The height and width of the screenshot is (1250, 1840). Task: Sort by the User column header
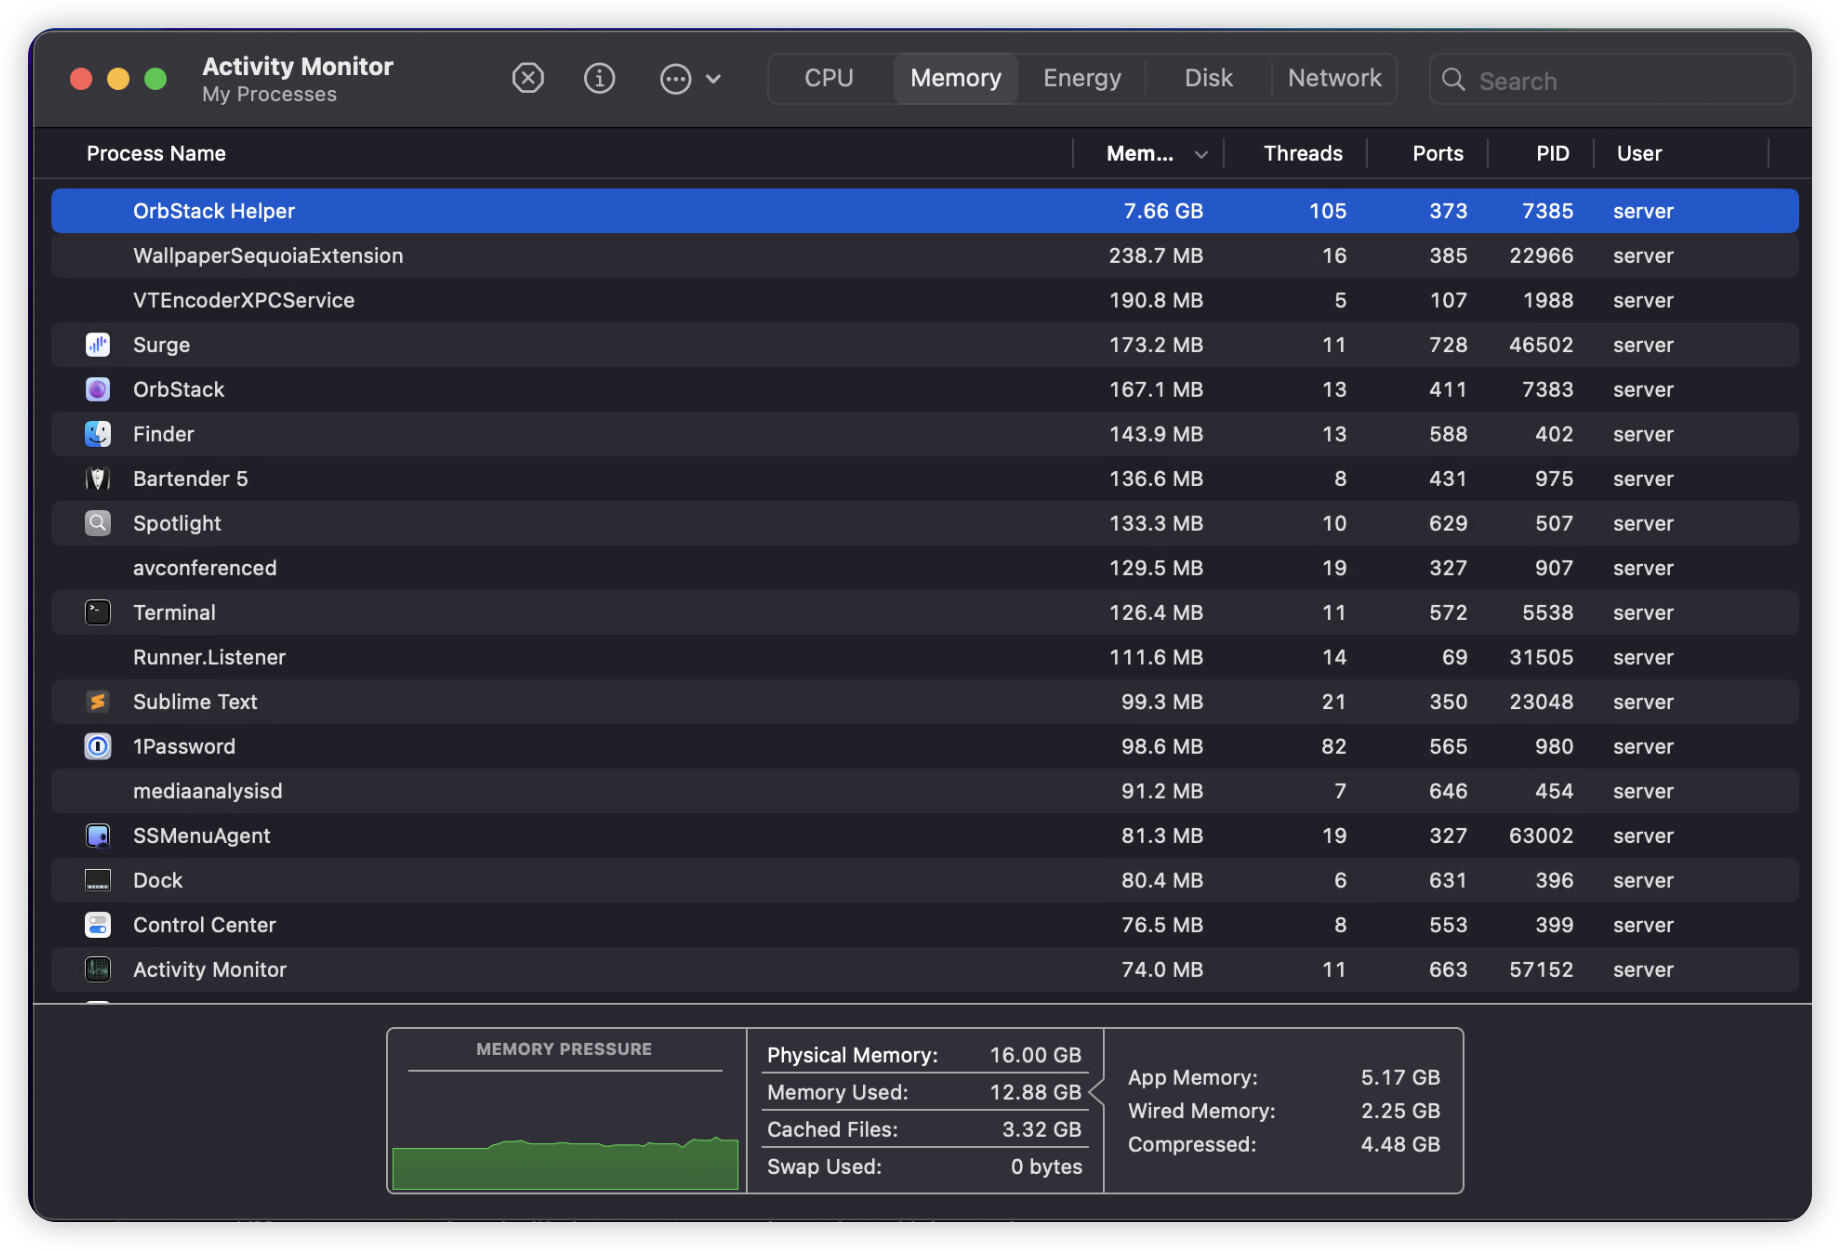1639,153
